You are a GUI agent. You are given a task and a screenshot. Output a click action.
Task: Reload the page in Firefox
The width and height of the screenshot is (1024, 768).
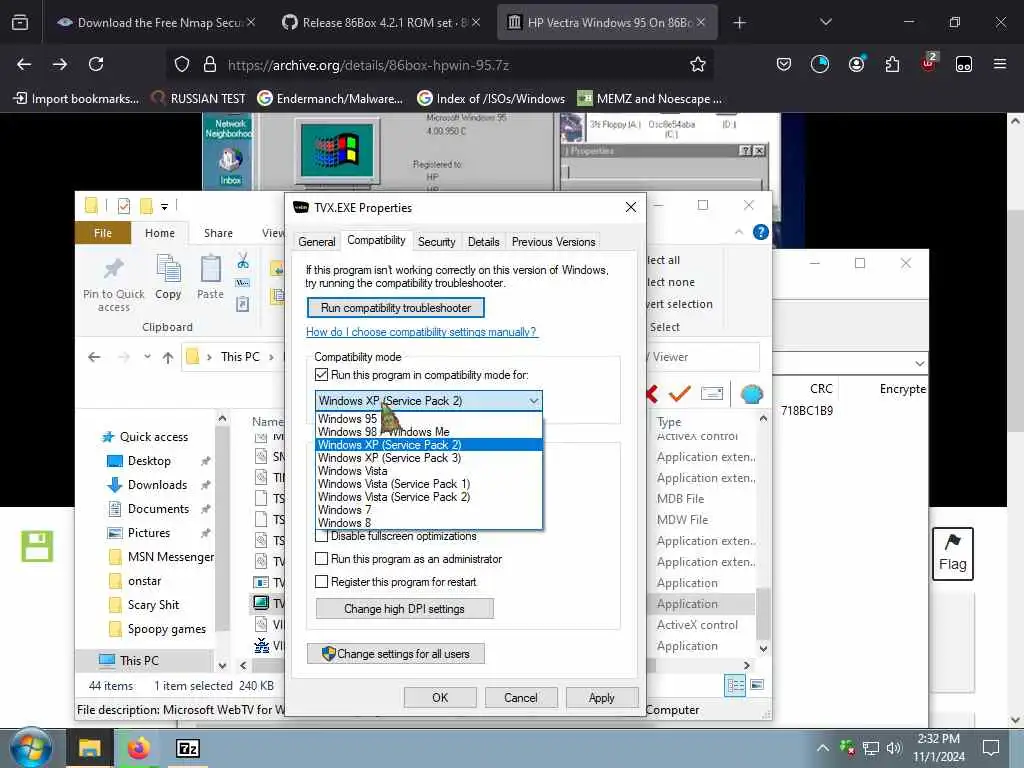click(x=96, y=64)
